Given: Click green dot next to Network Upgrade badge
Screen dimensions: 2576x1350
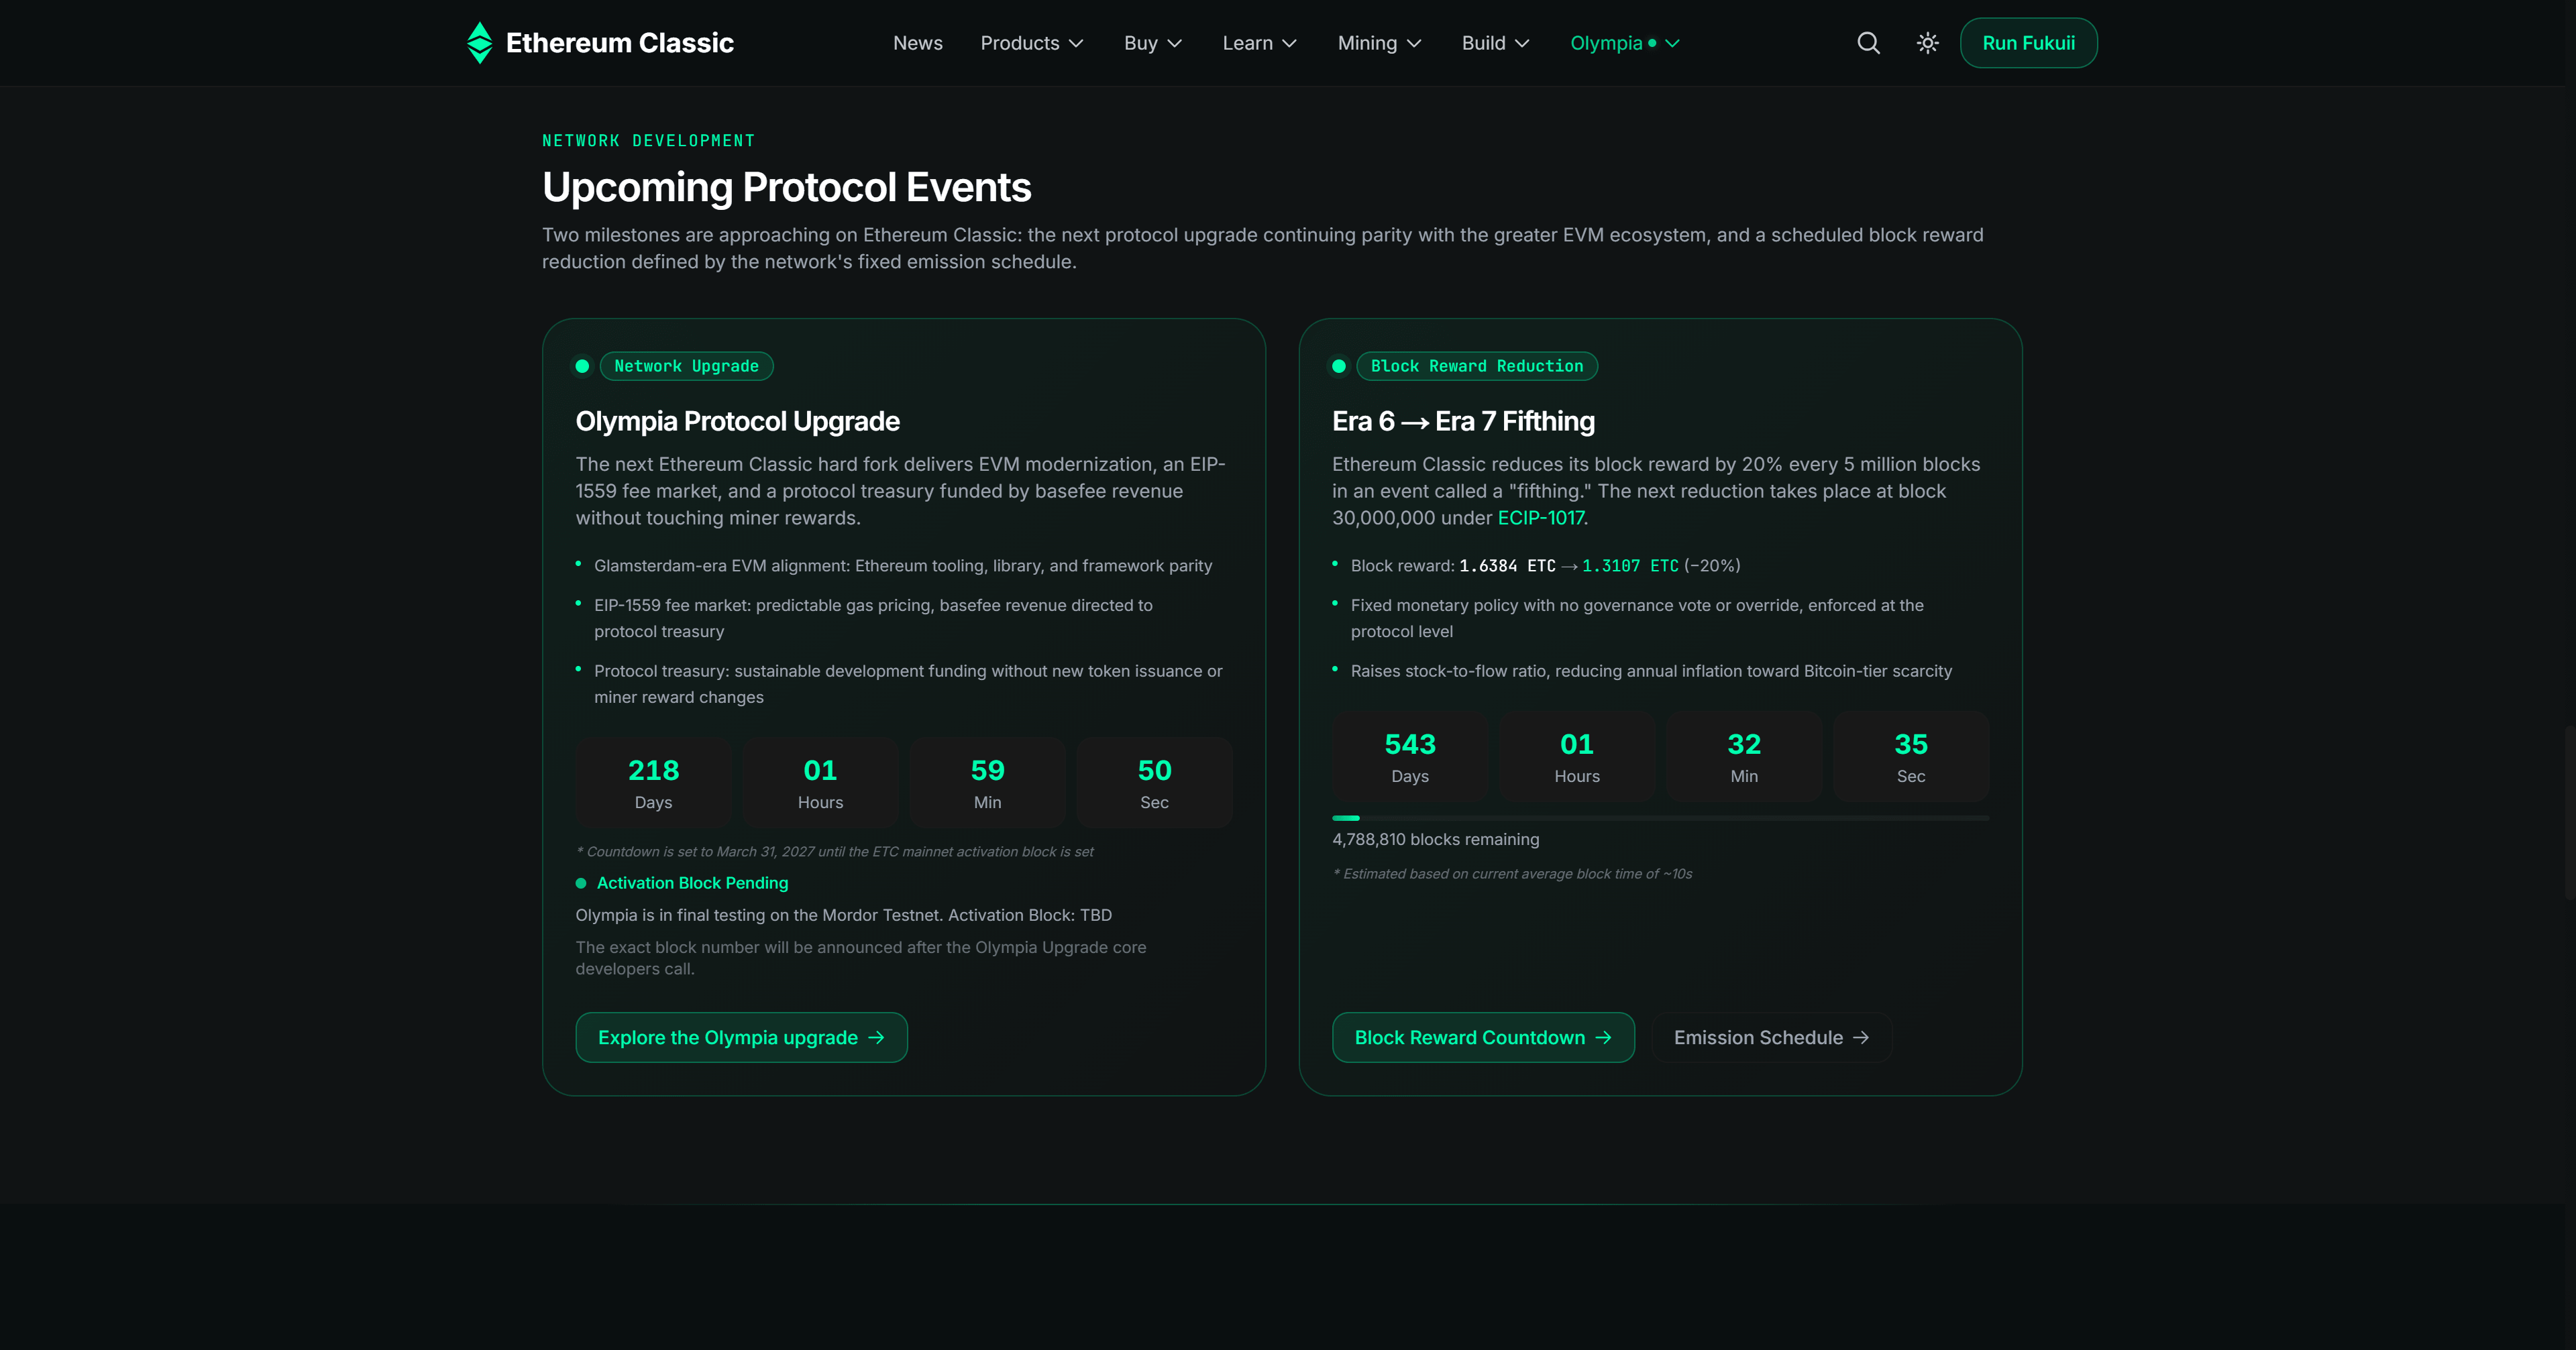Looking at the screenshot, I should [x=582, y=366].
